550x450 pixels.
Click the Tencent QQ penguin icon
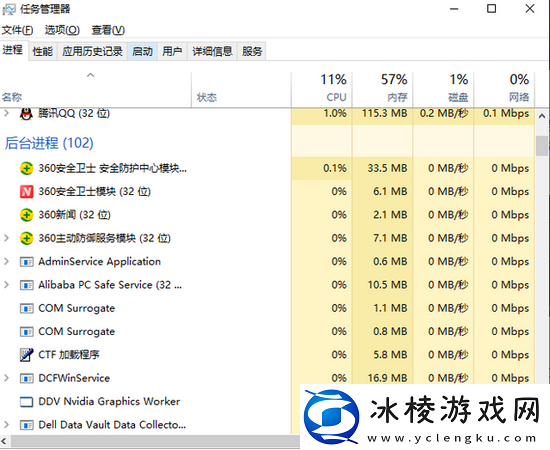tap(26, 114)
